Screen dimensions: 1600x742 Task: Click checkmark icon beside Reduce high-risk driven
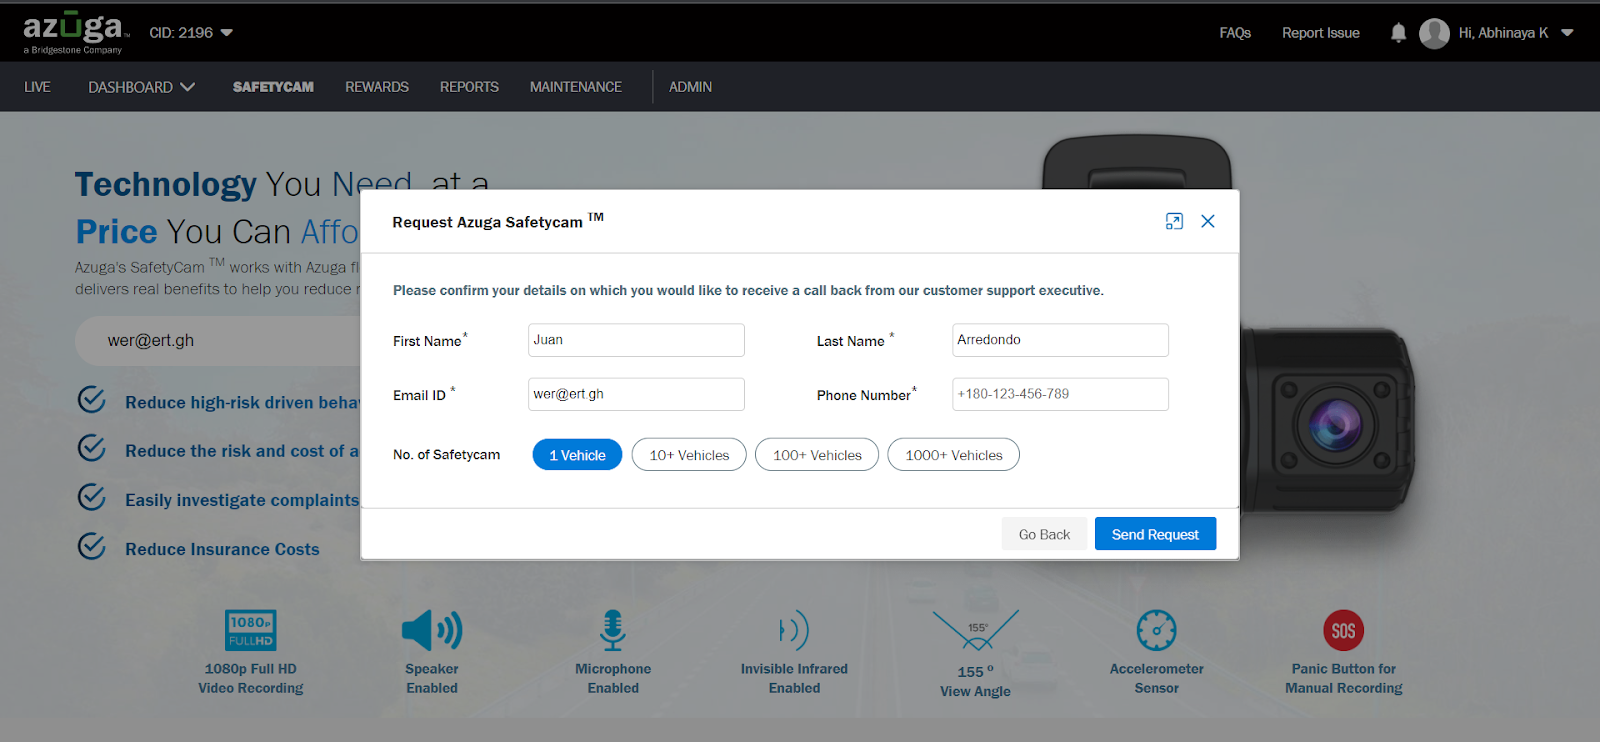(x=92, y=400)
